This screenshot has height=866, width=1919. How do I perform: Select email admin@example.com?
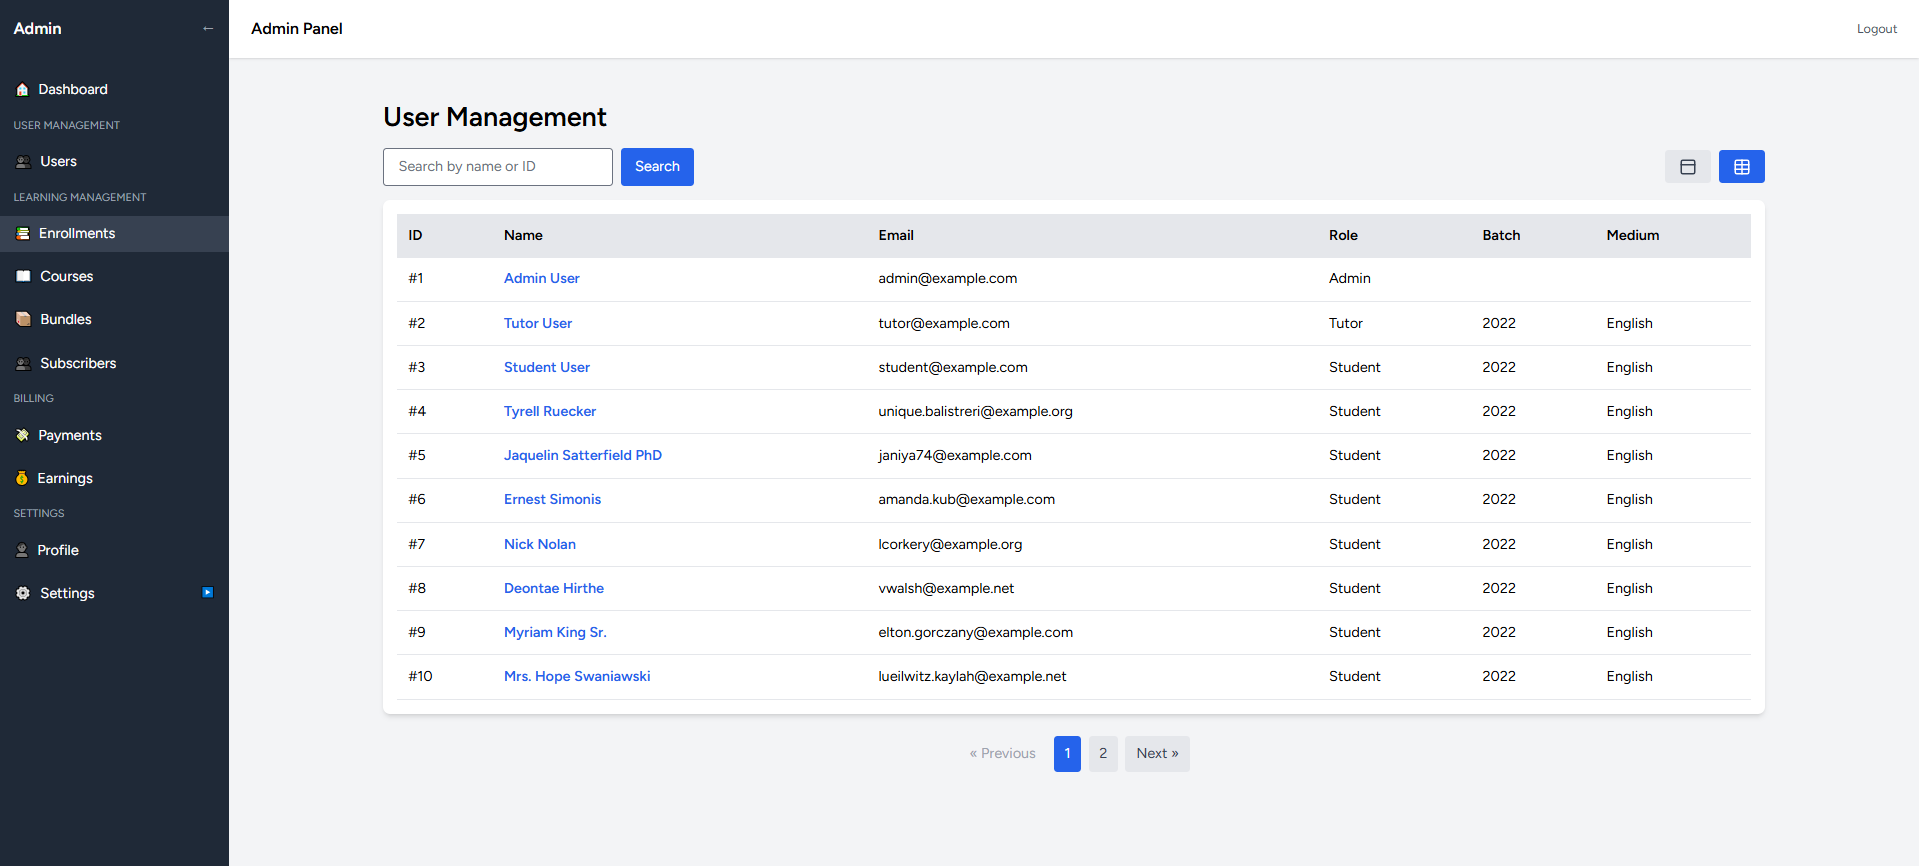click(x=948, y=279)
